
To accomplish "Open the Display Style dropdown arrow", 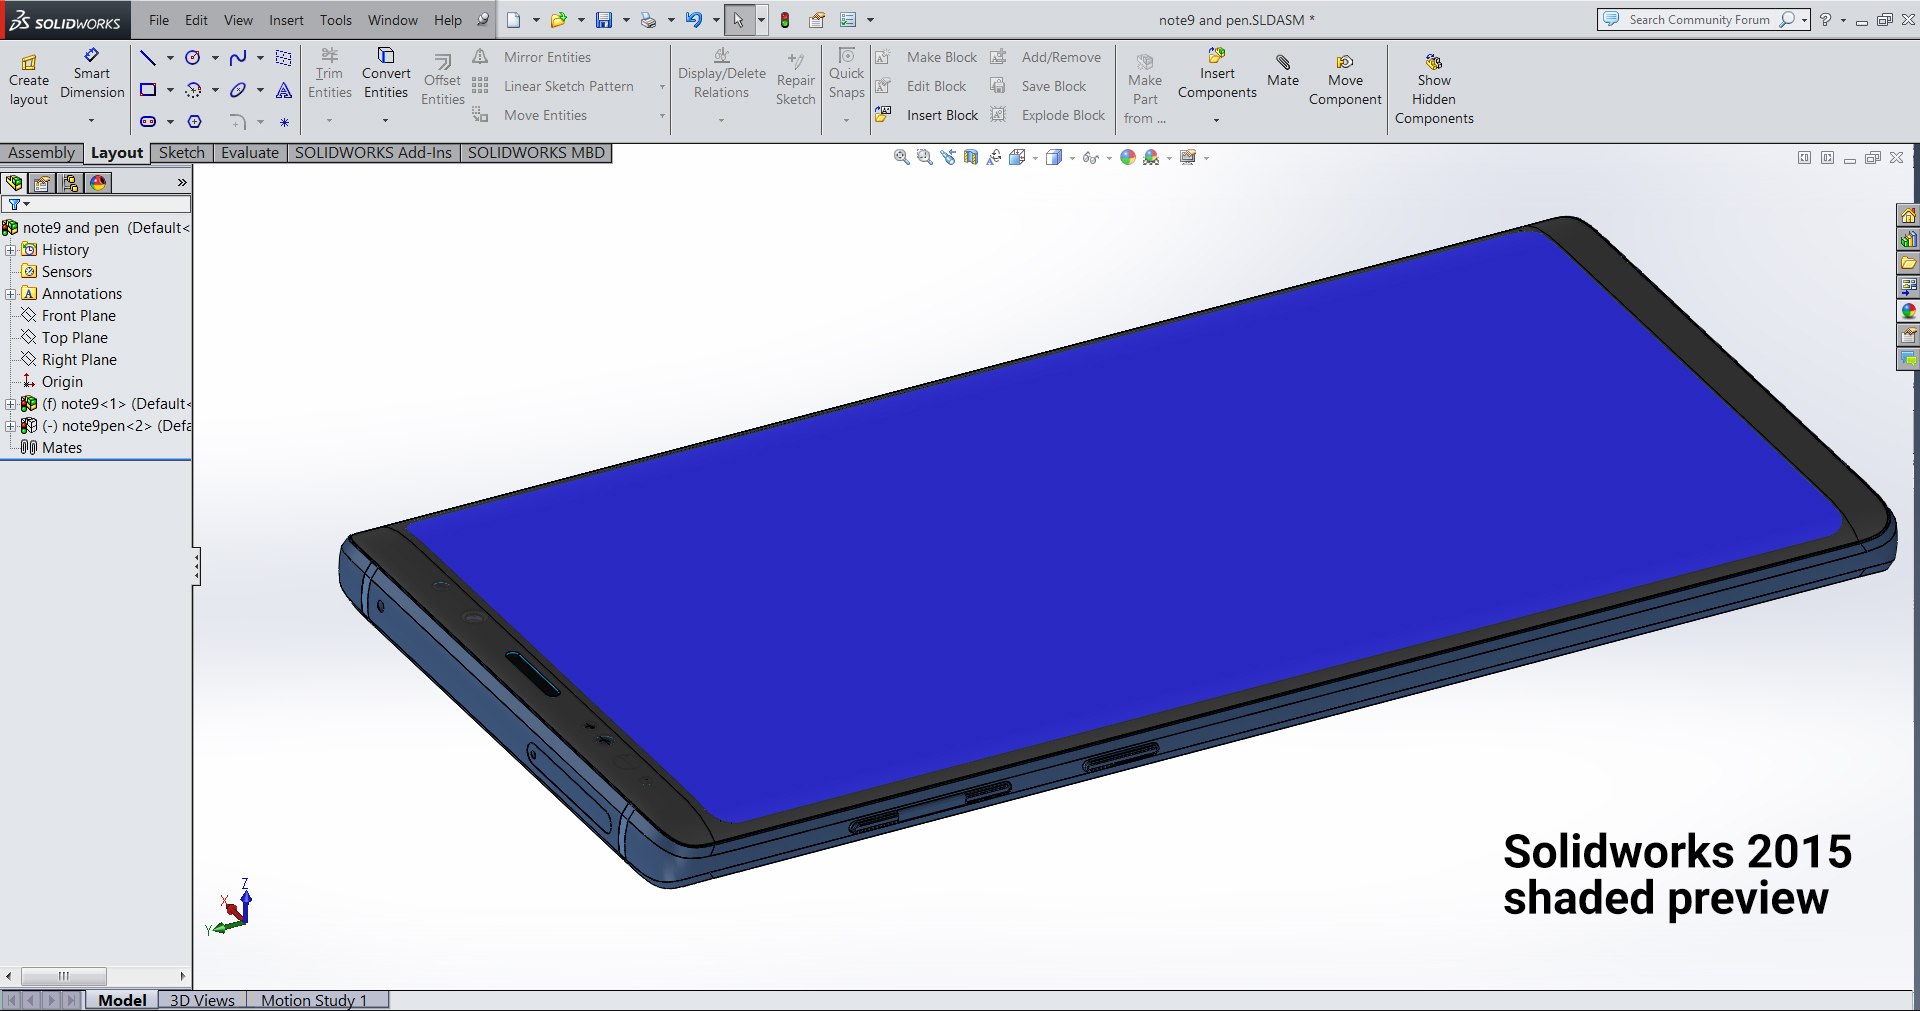I will coord(1072,158).
